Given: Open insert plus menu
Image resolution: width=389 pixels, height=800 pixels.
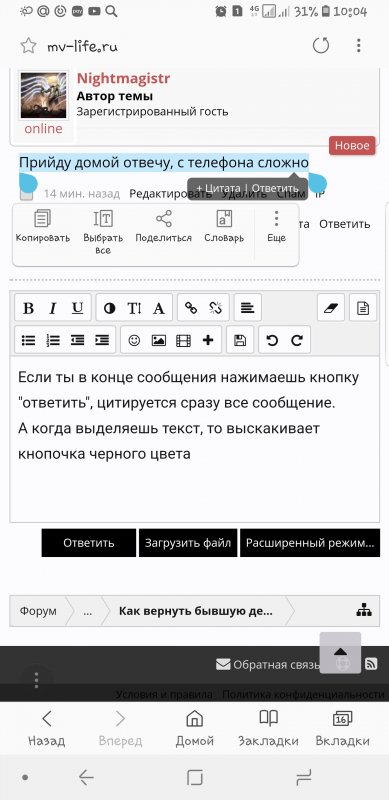Looking at the screenshot, I should (x=208, y=340).
